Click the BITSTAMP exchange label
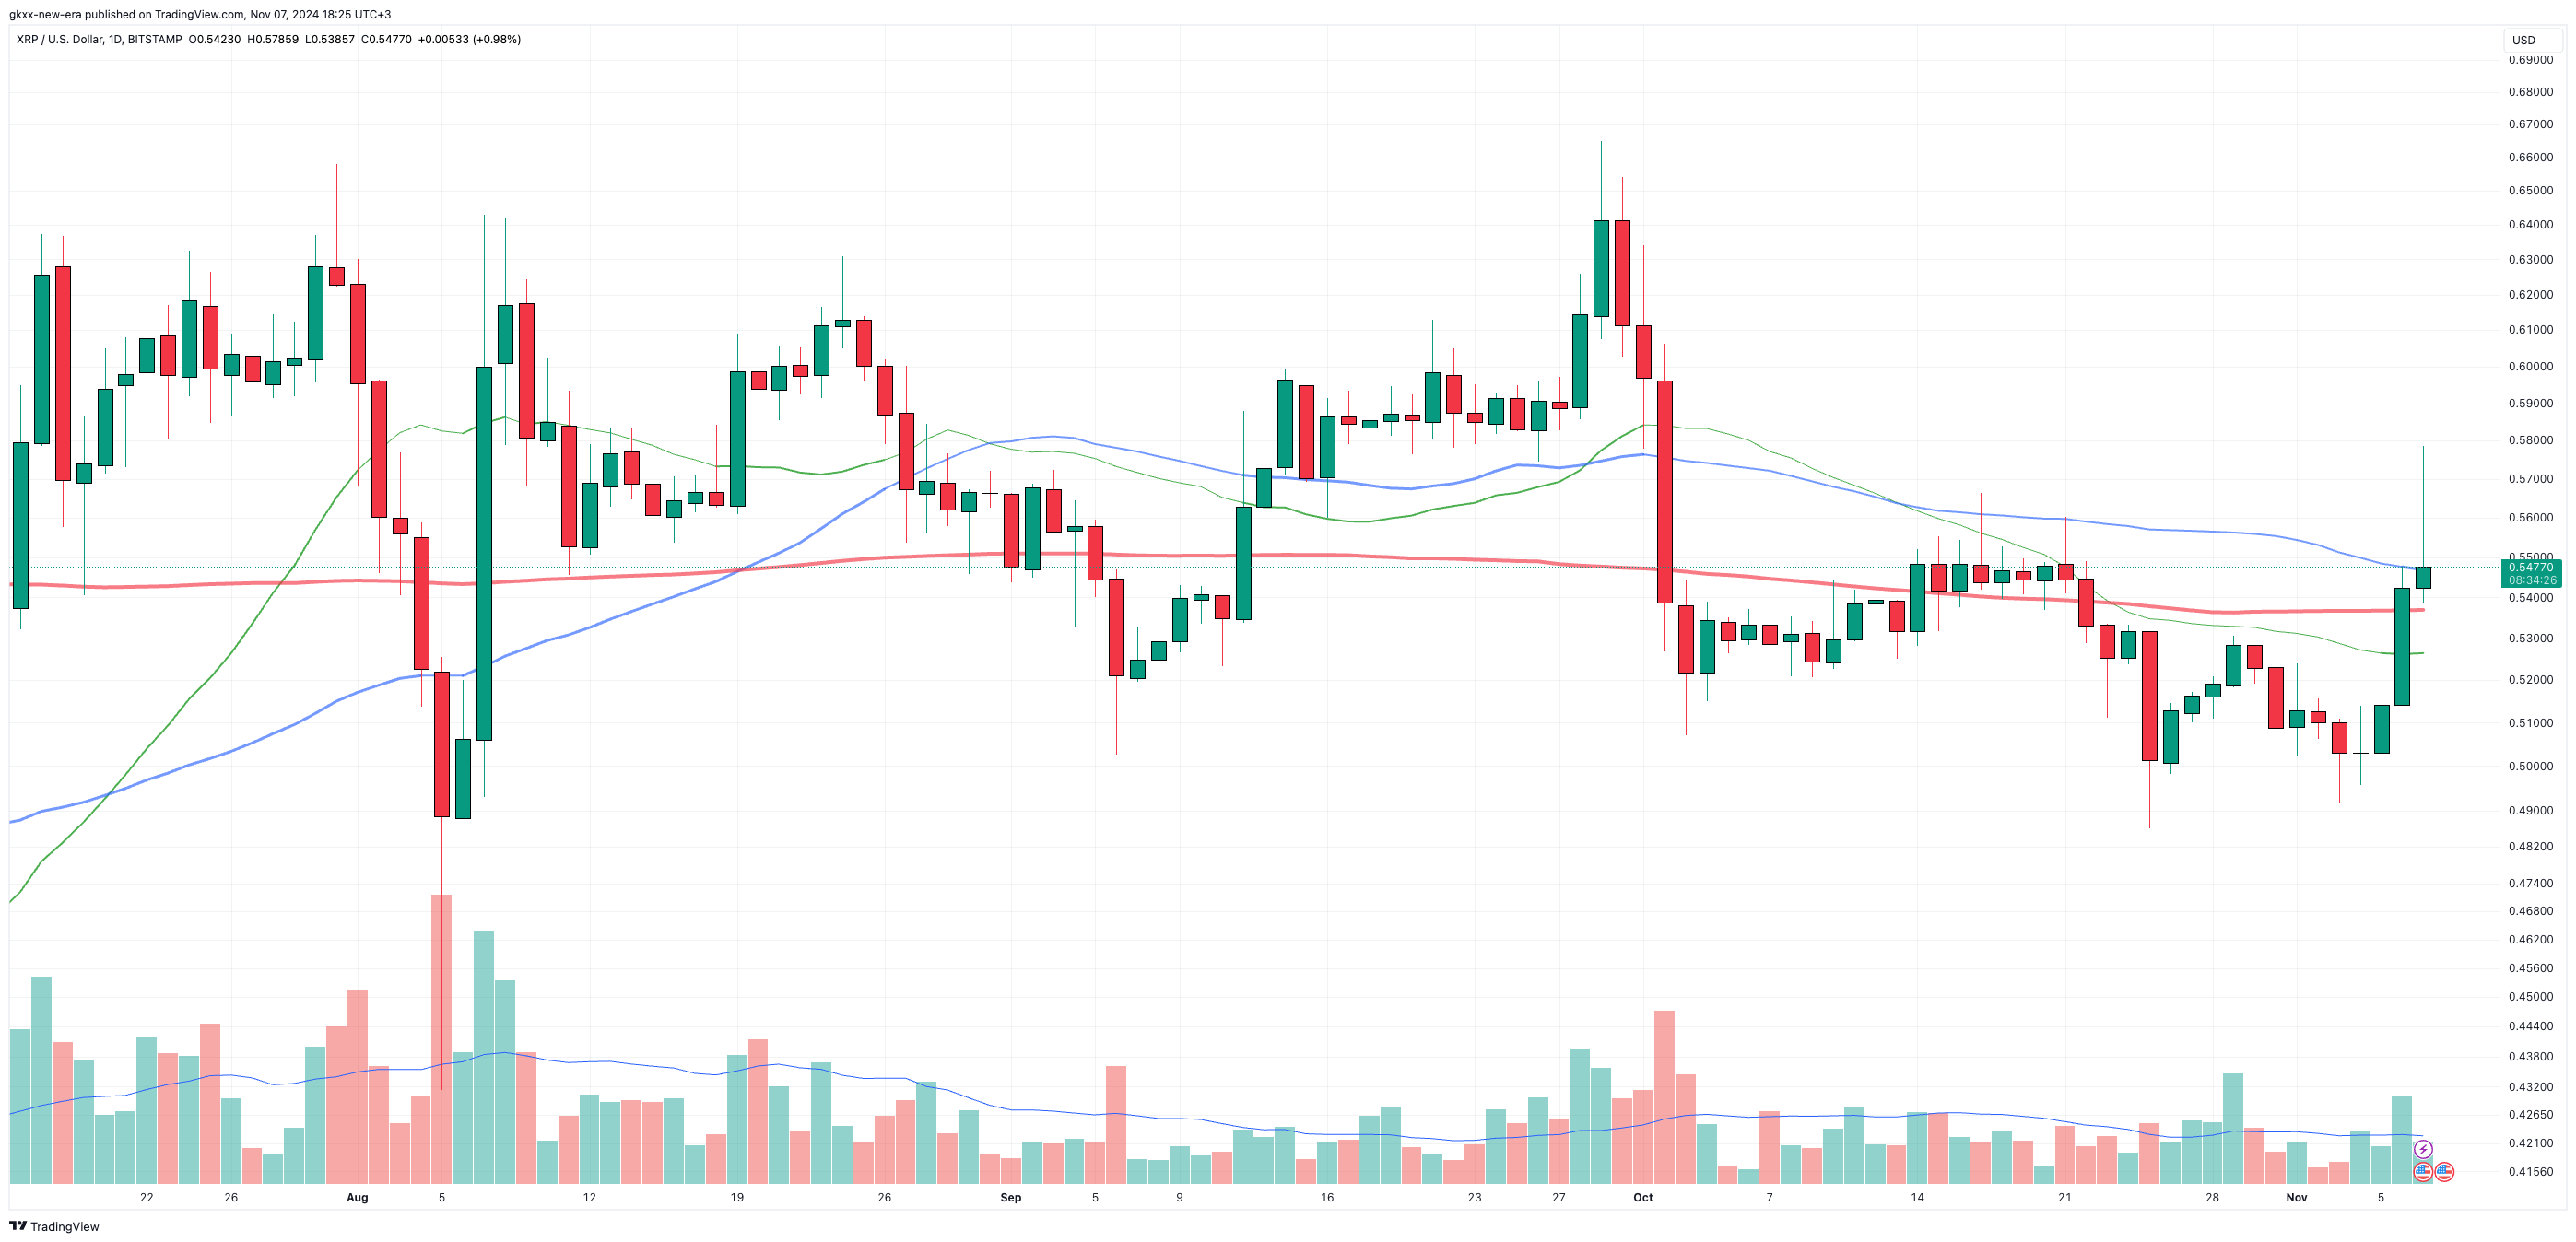This screenshot has height=1242, width=2576. click(155, 39)
